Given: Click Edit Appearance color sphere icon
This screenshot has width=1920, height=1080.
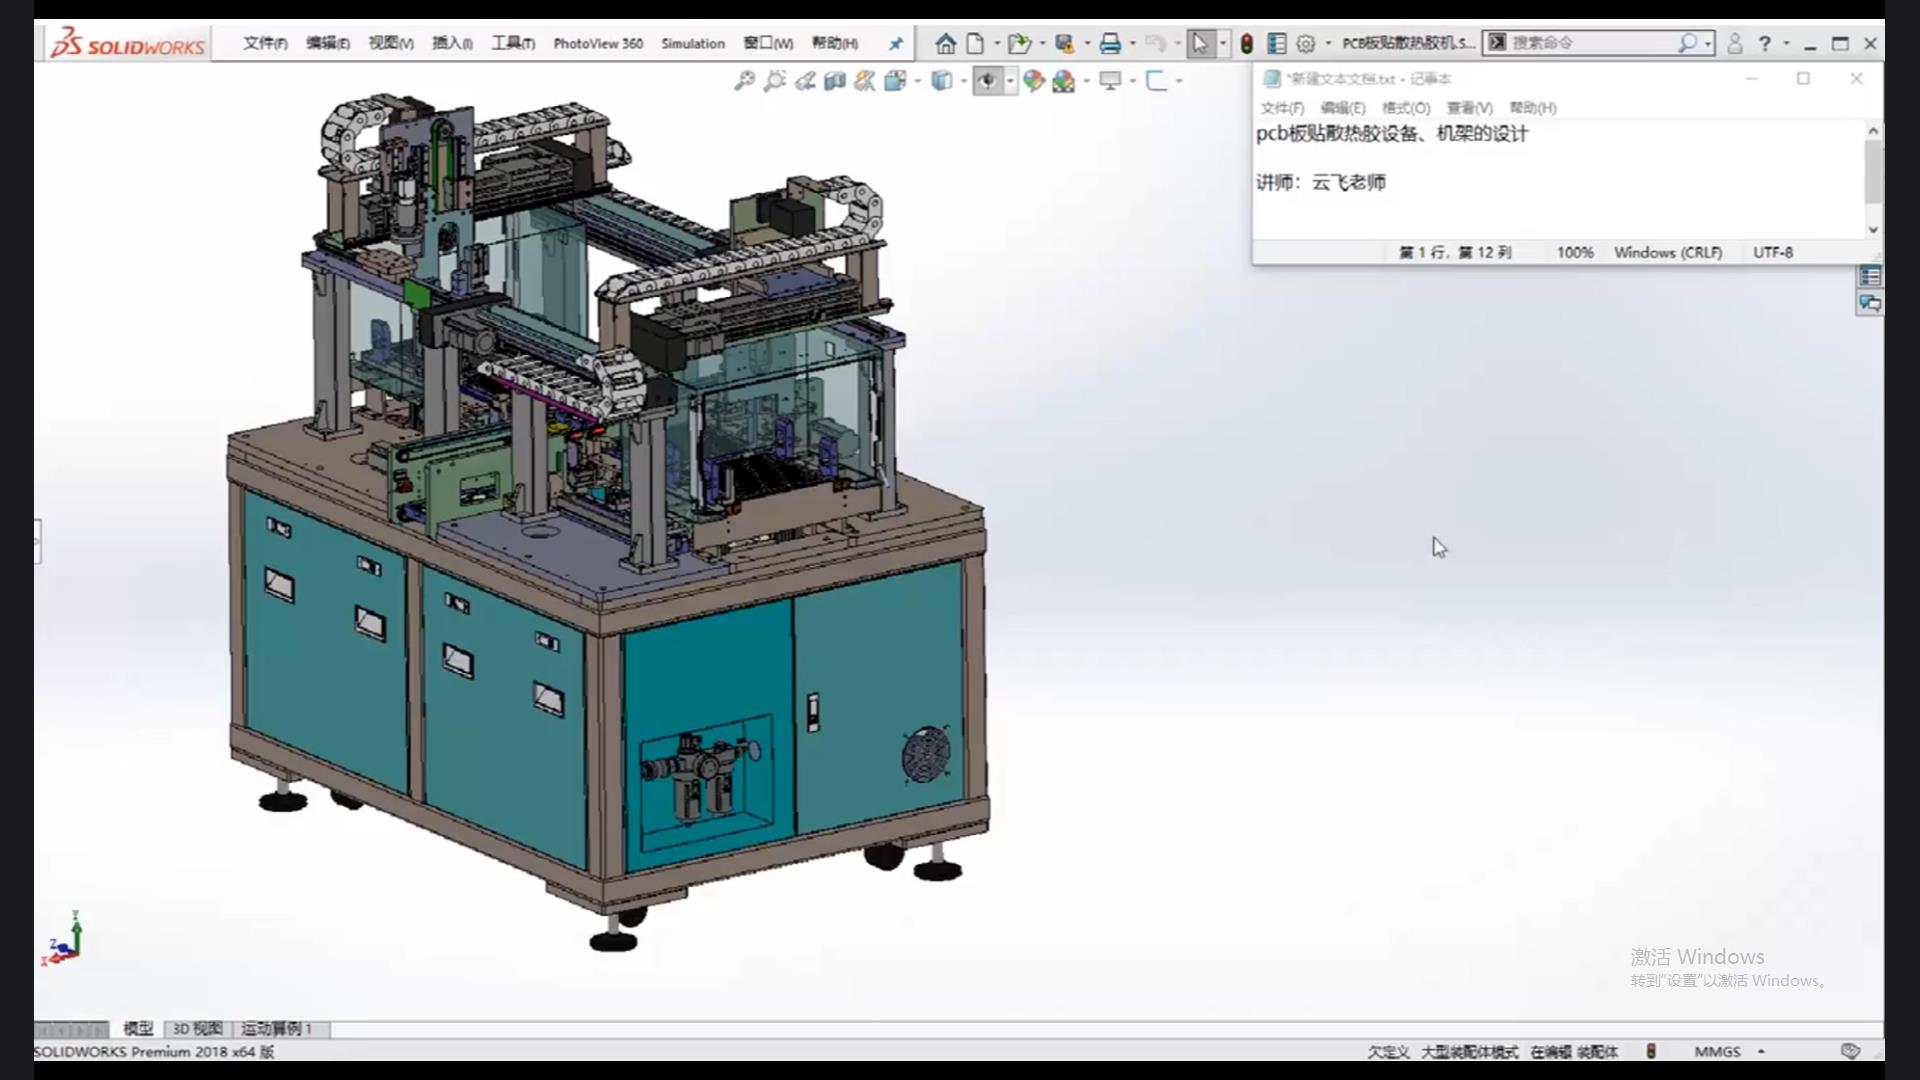Looking at the screenshot, I should [x=1034, y=81].
